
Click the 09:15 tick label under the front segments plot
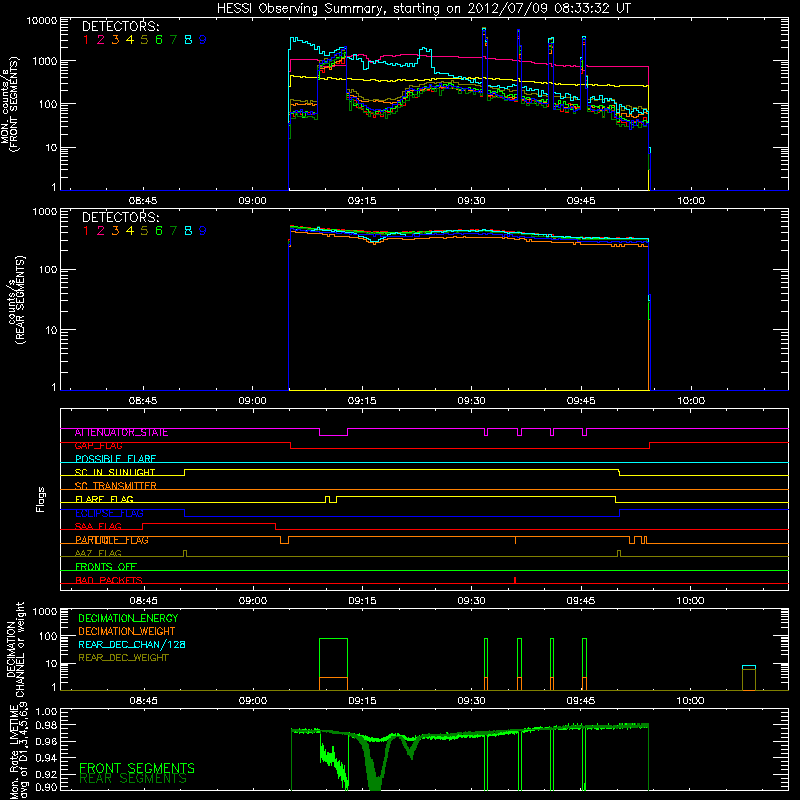pyautogui.click(x=362, y=201)
